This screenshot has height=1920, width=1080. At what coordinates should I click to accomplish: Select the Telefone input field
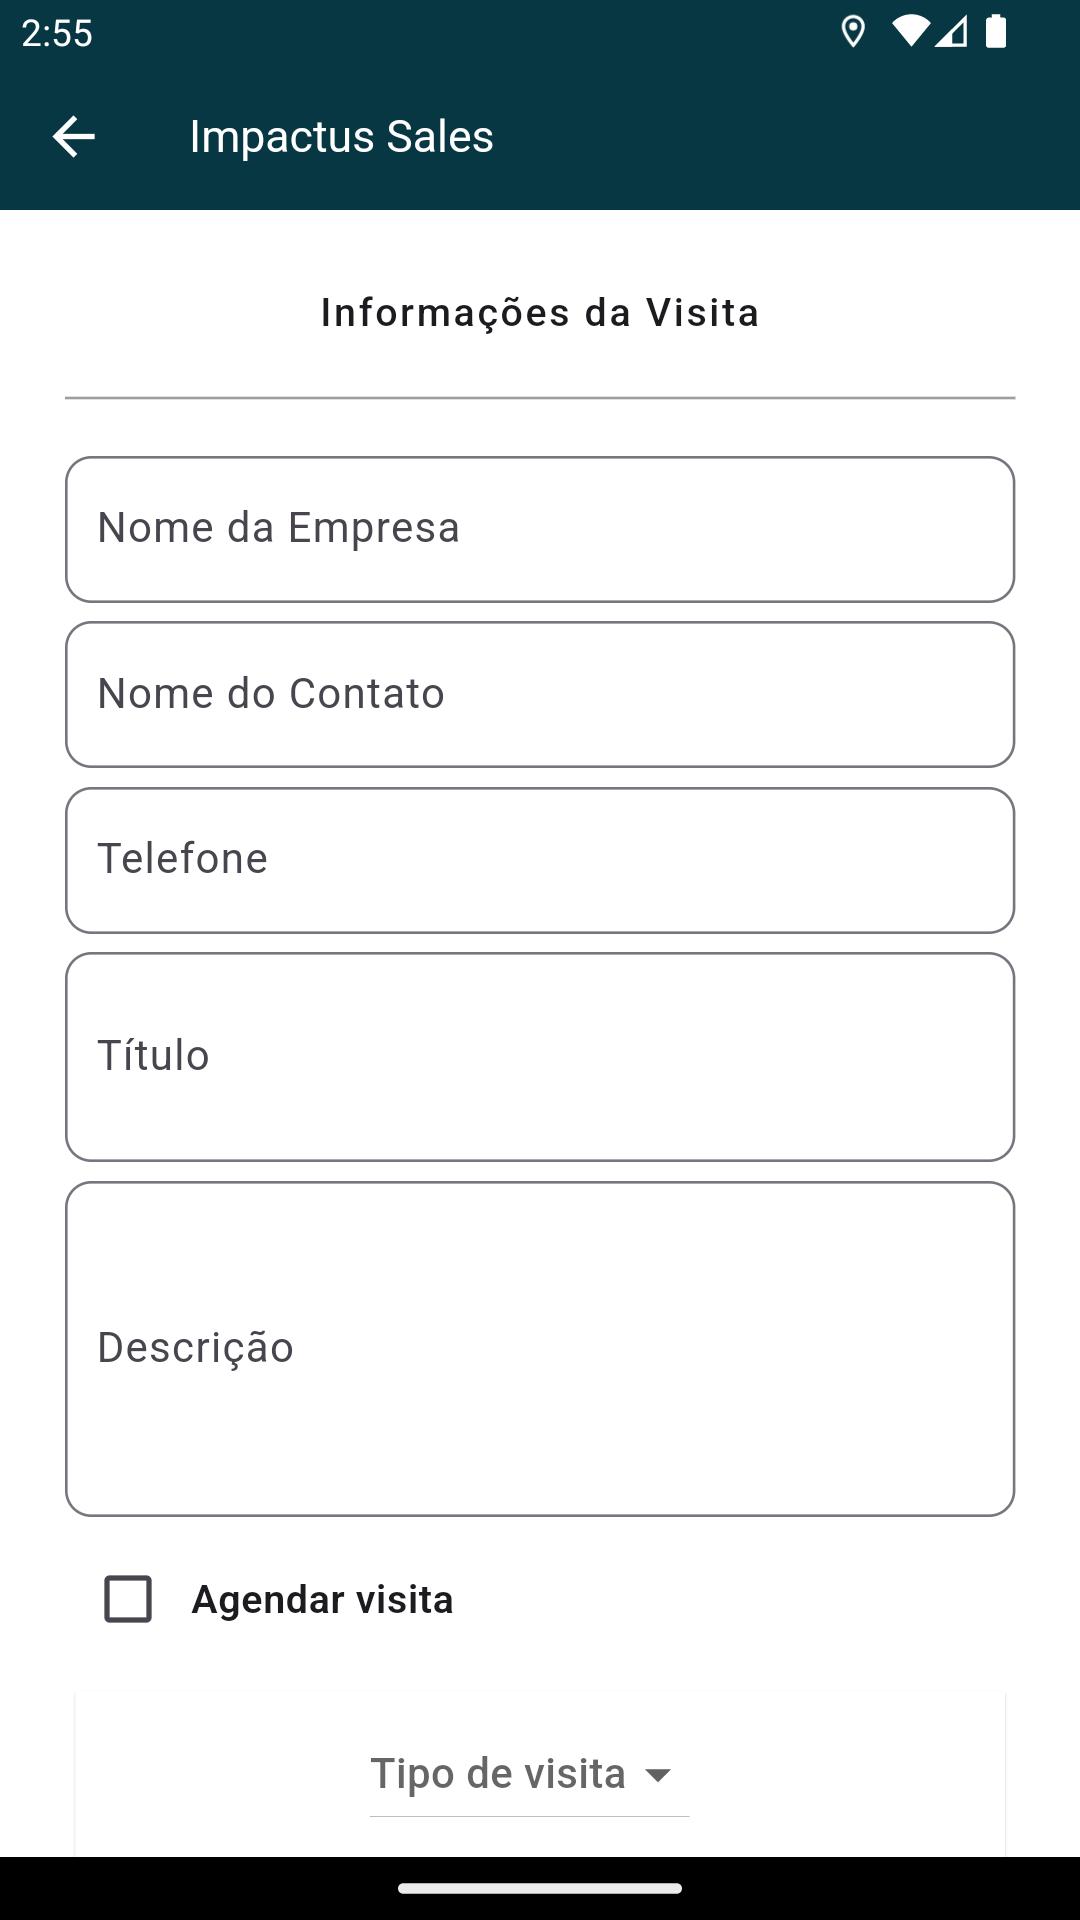coord(540,860)
